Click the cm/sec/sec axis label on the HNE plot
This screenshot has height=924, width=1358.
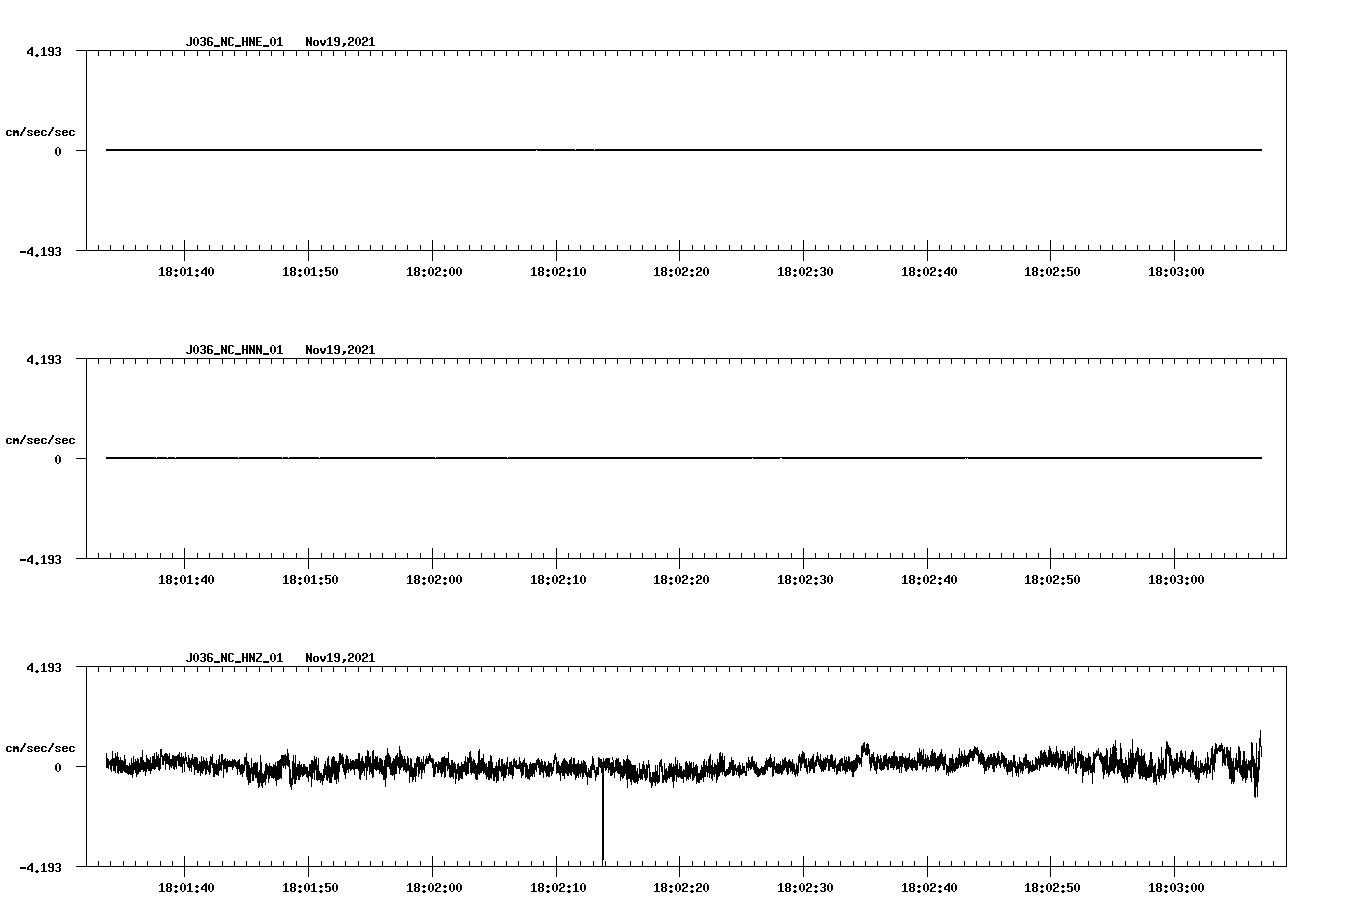click(x=40, y=132)
